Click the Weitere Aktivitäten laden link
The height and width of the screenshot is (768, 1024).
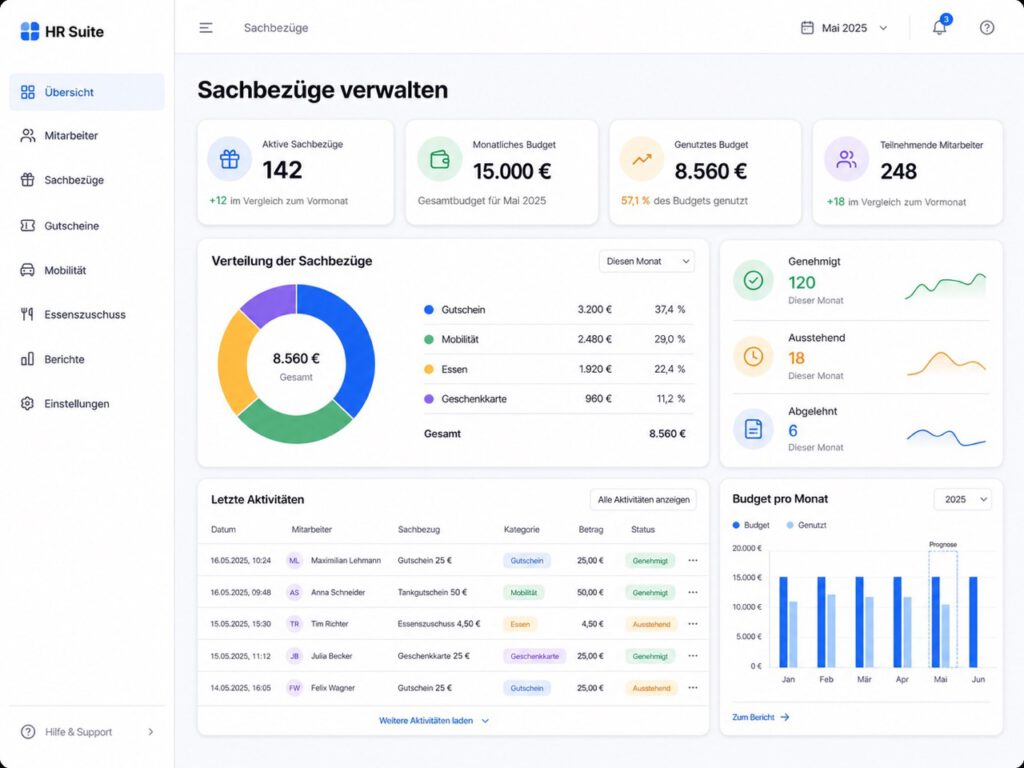point(426,721)
